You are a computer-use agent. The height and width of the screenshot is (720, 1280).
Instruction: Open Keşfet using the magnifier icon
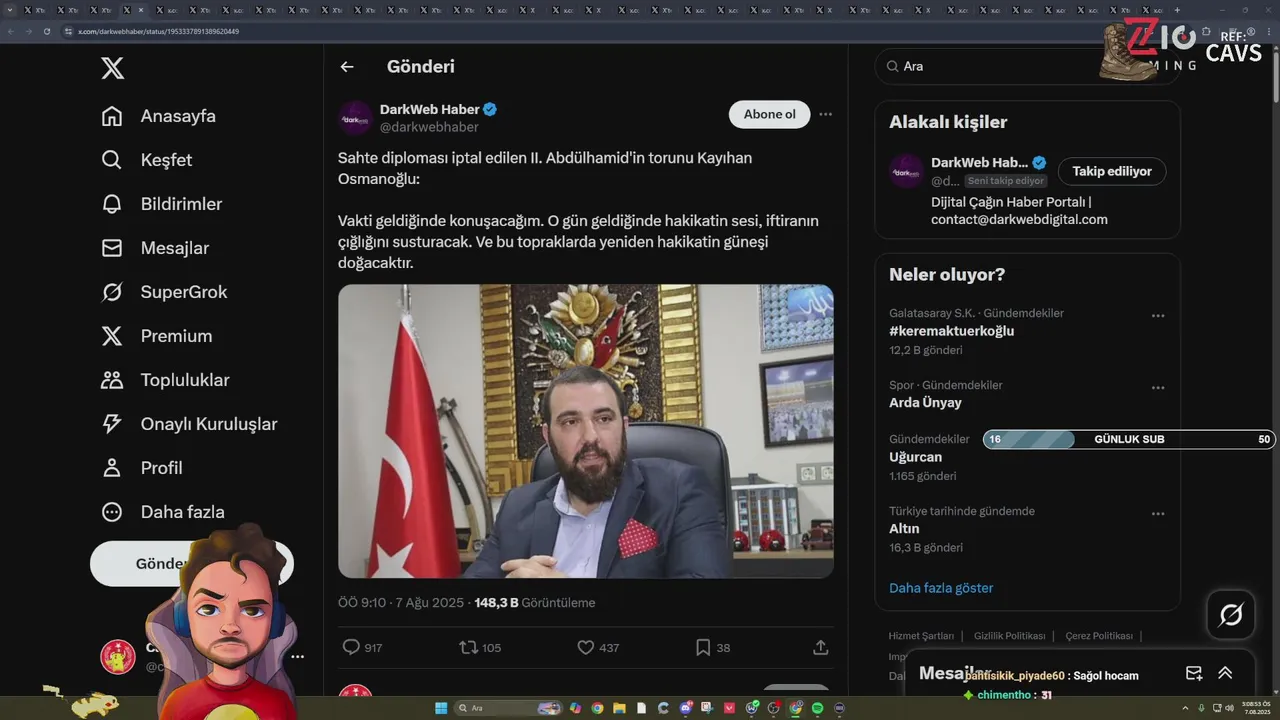[x=112, y=160]
